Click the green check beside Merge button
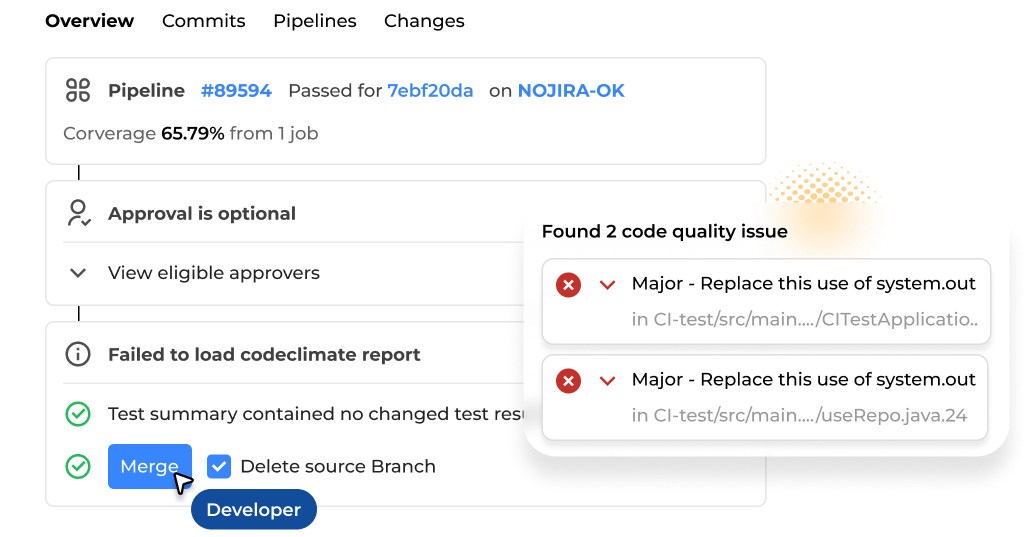 pos(77,466)
